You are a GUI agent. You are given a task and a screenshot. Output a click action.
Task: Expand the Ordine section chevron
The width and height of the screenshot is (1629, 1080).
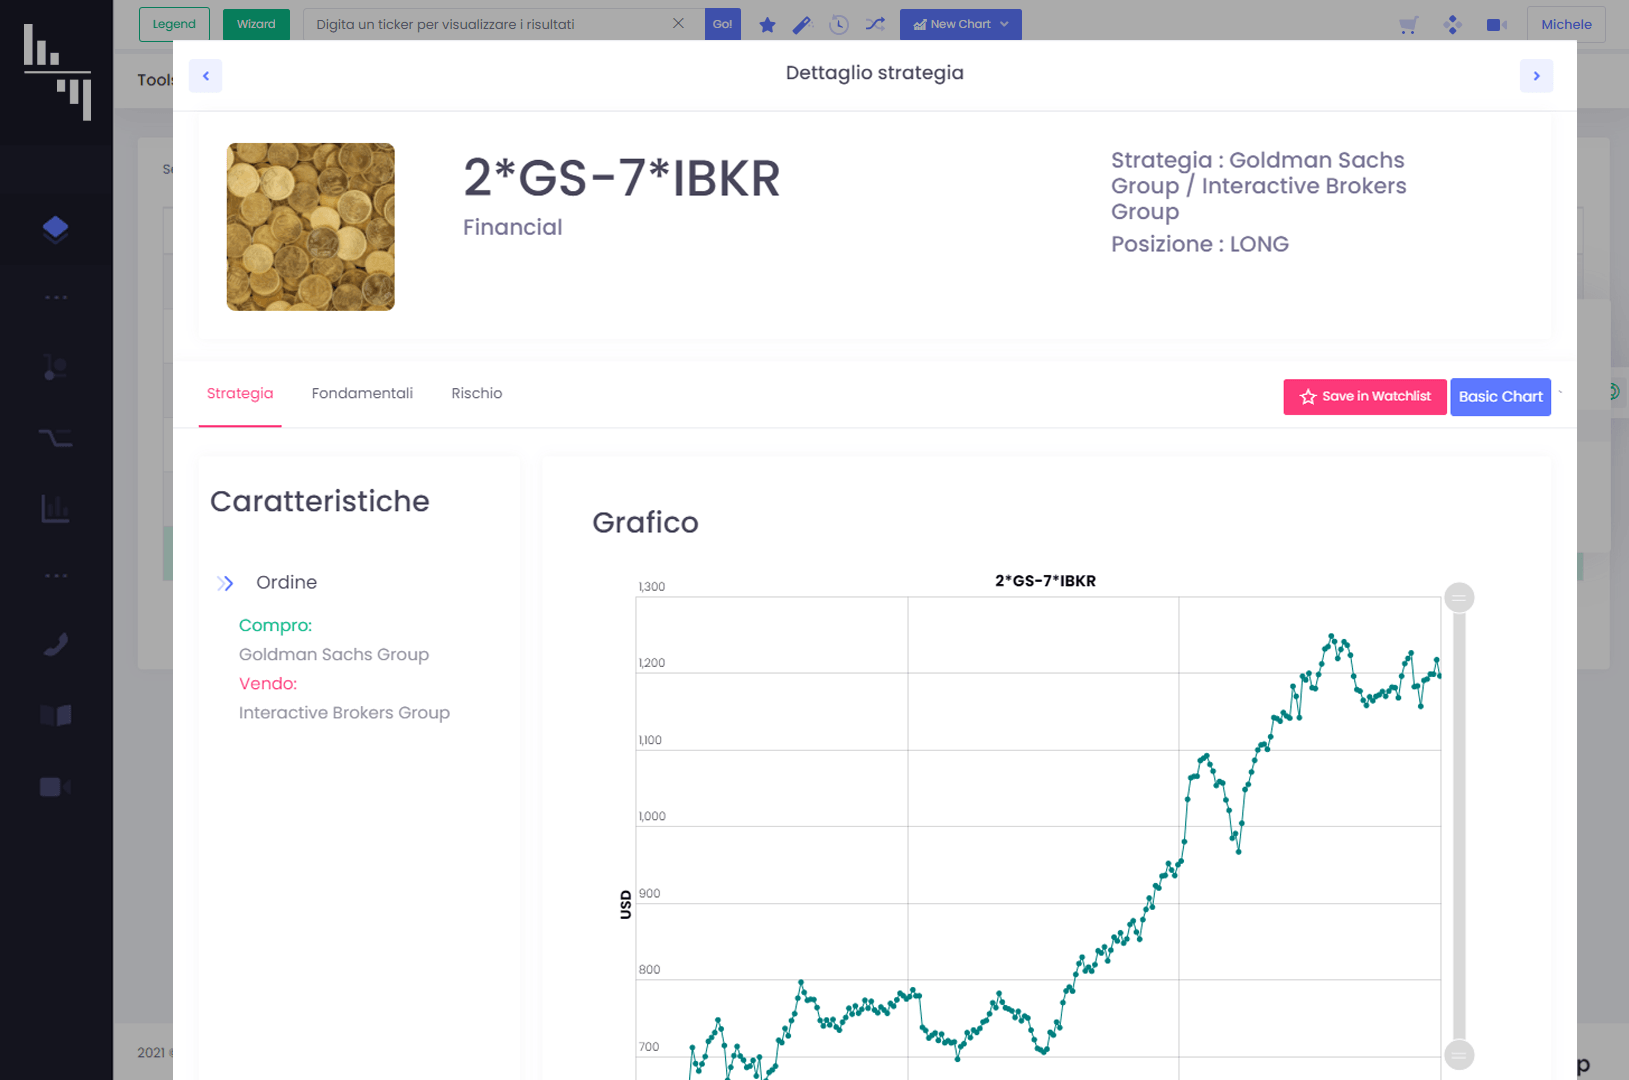225,583
